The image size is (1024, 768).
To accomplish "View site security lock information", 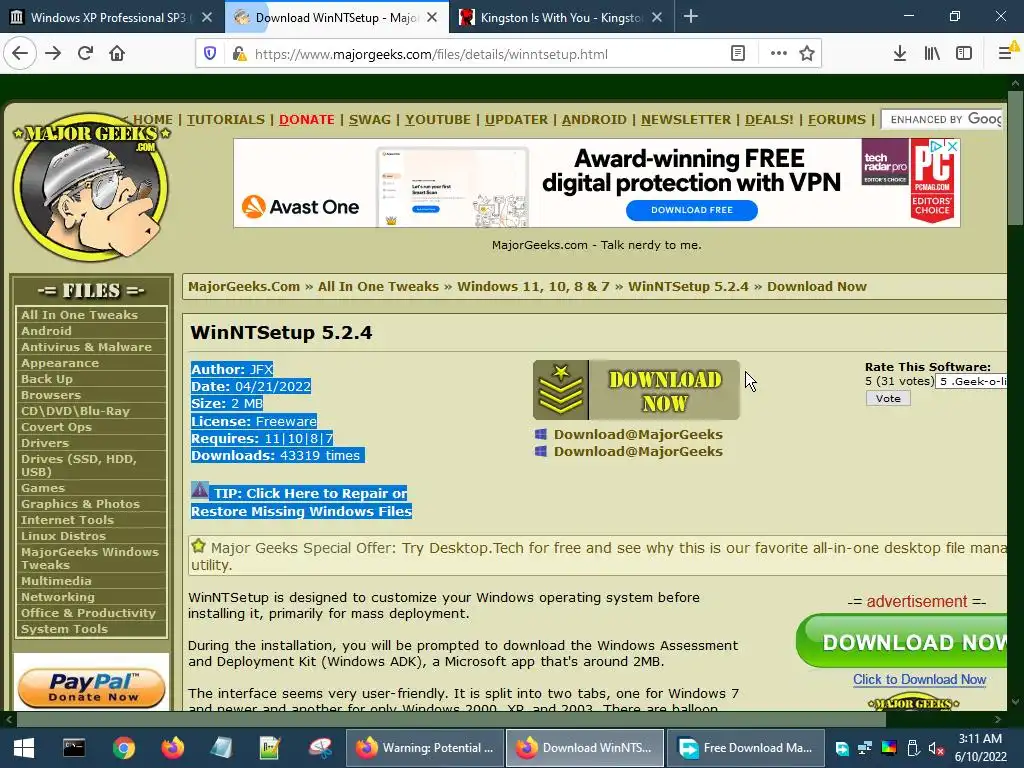I will pos(239,54).
